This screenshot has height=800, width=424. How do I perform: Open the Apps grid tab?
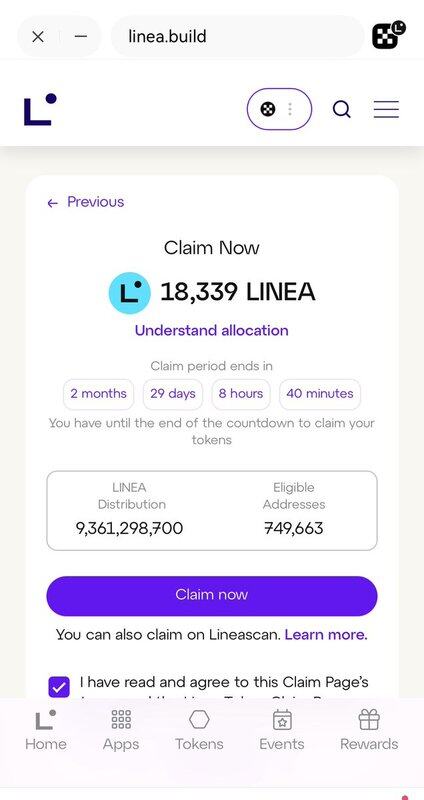121,730
